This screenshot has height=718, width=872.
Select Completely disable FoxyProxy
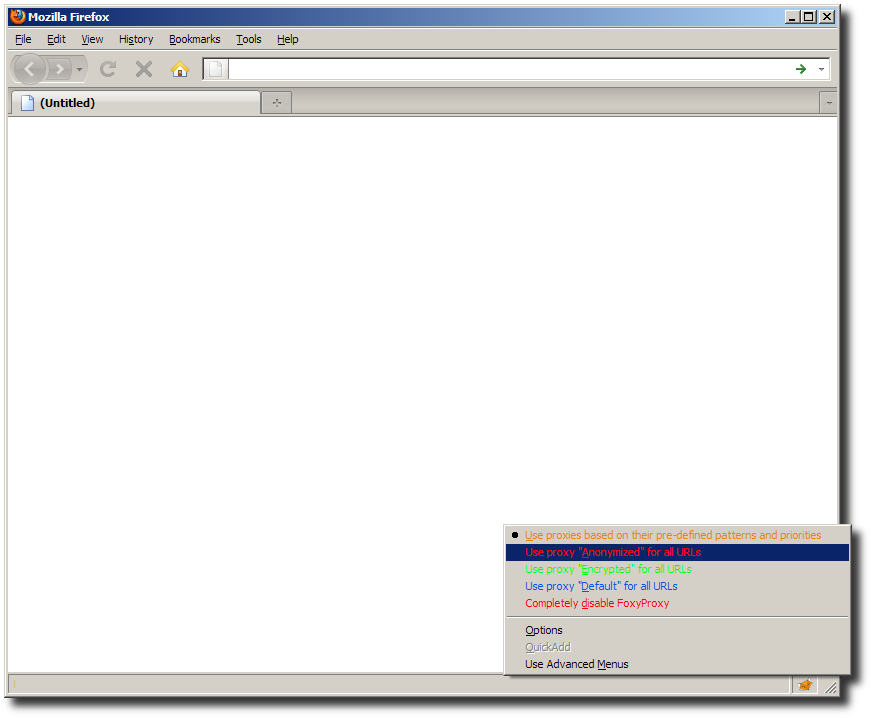pos(597,603)
